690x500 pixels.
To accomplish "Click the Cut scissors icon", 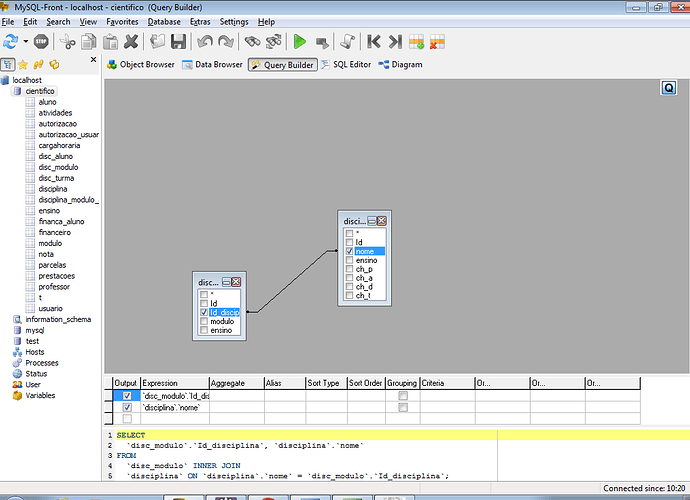I will [x=67, y=42].
